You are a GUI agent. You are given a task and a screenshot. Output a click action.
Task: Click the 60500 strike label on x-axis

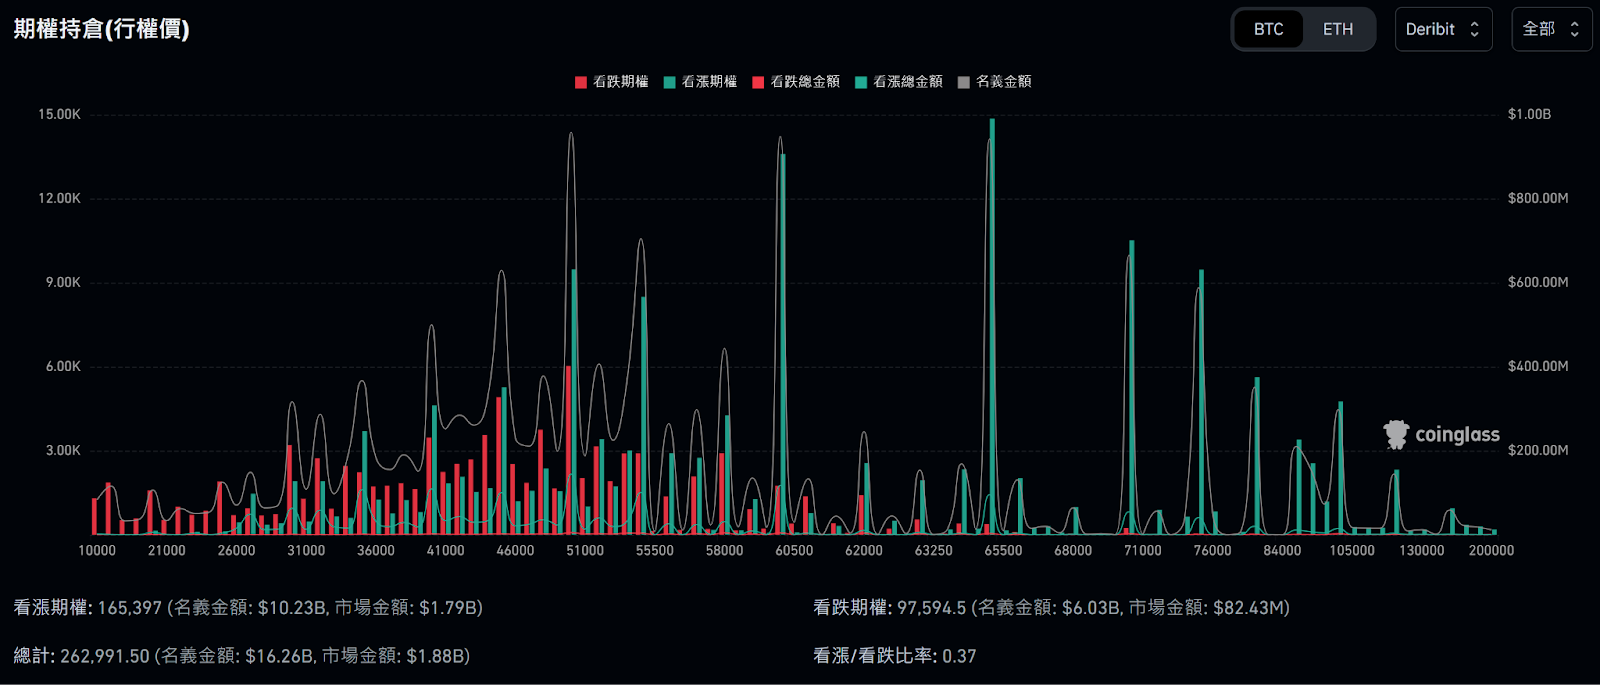pos(794,550)
